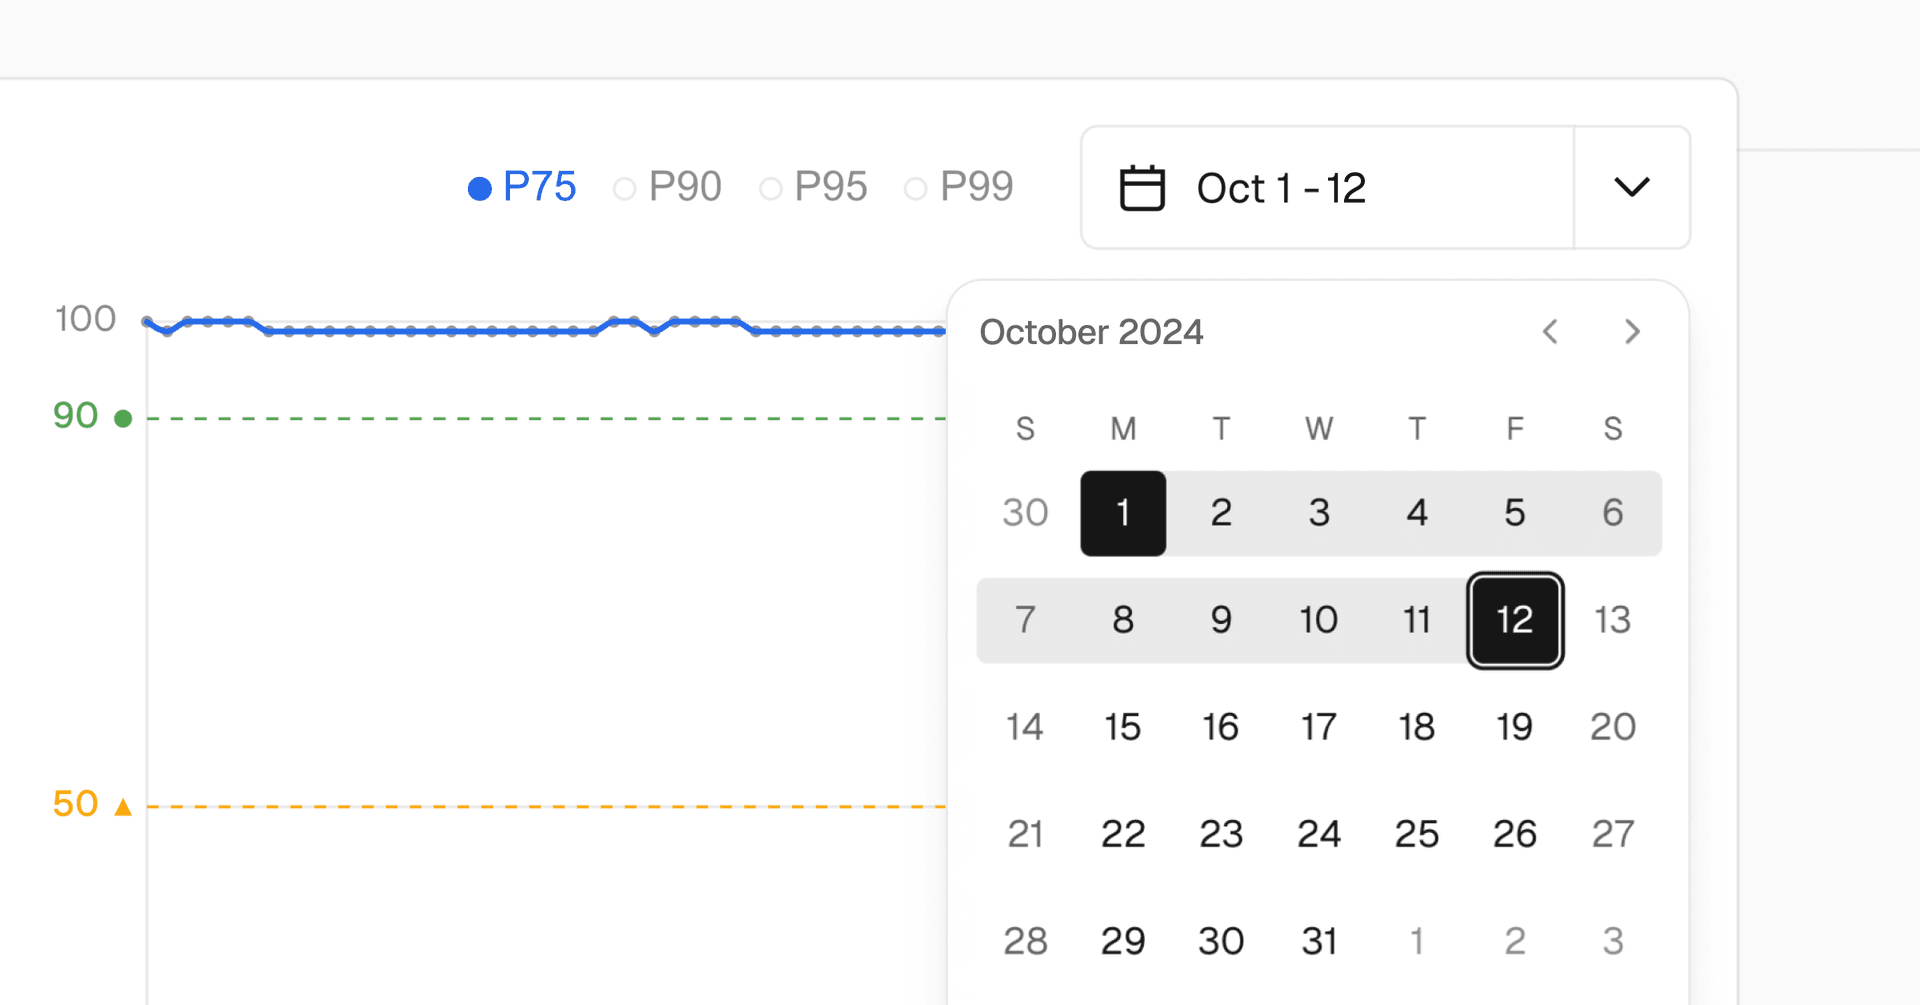This screenshot has height=1005, width=1920.
Task: Click the last data point on blue line
Action: point(939,331)
